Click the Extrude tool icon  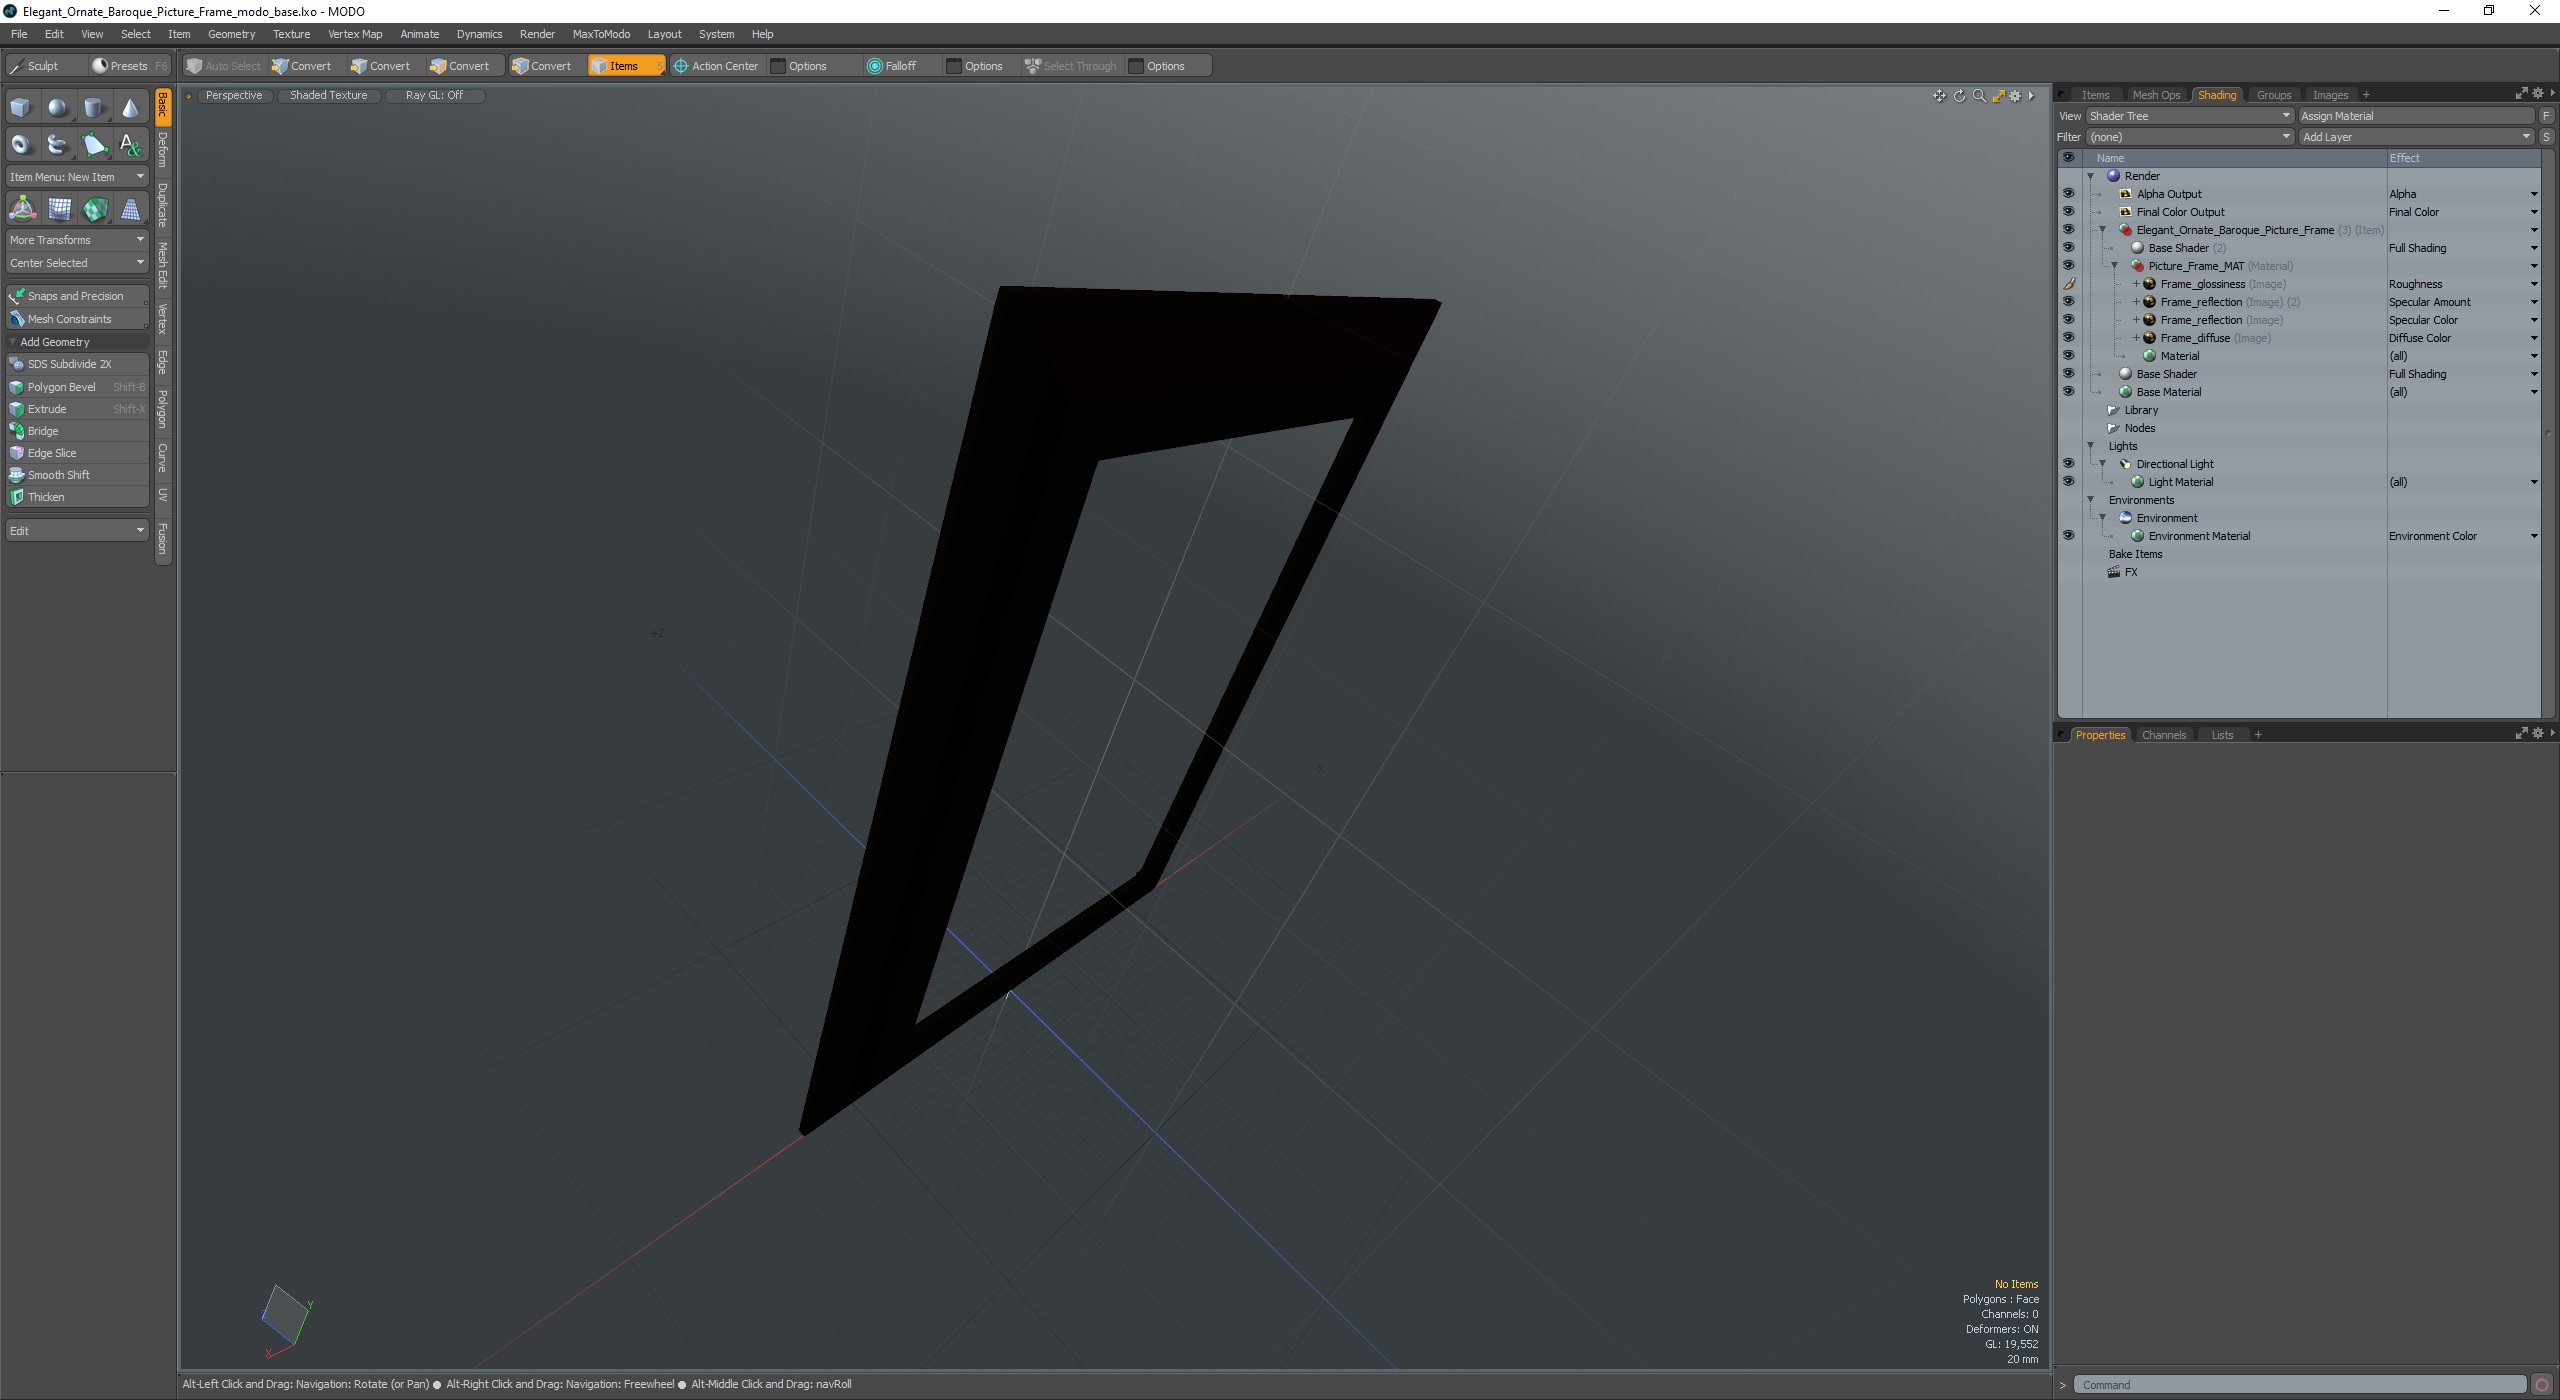coord(19,407)
